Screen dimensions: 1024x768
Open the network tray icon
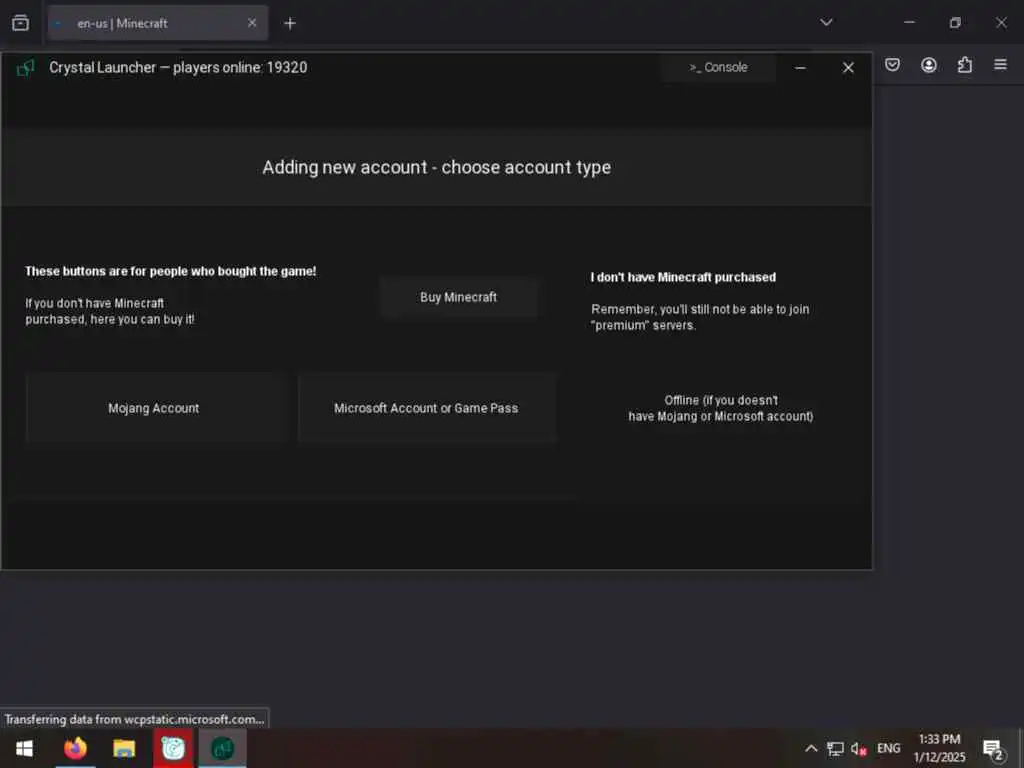[835, 748]
